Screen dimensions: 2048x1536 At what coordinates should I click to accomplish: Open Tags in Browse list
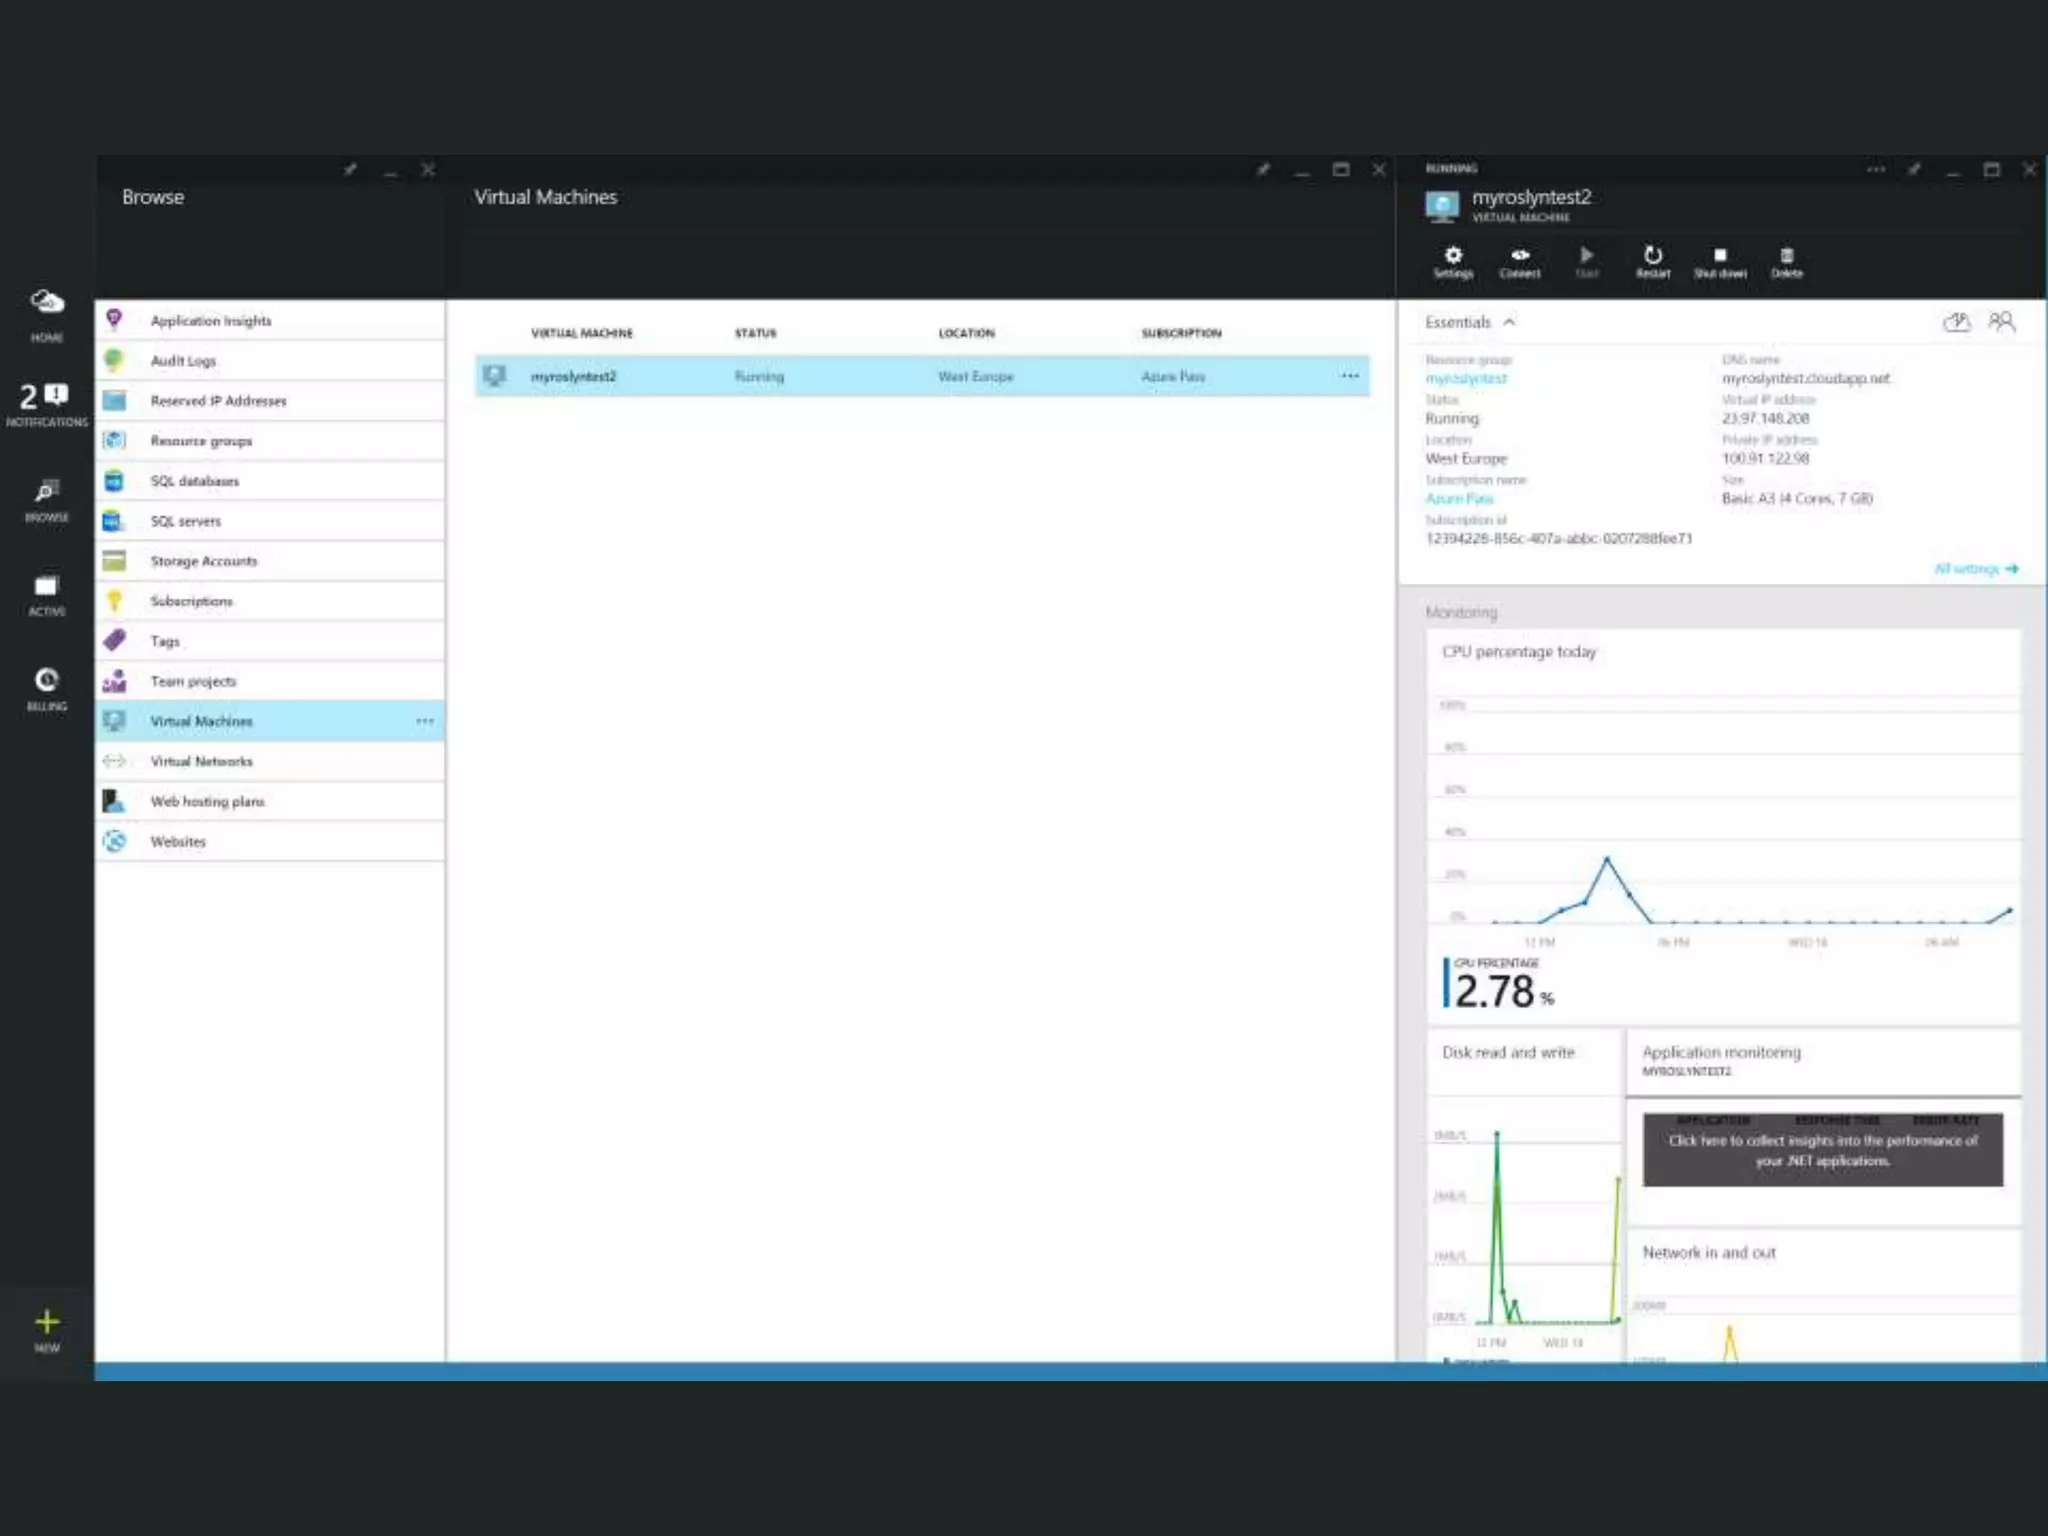270,641
